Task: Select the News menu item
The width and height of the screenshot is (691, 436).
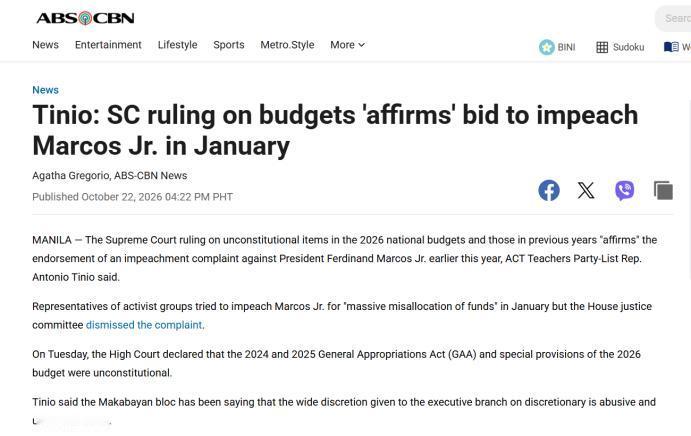Action: pyautogui.click(x=45, y=45)
